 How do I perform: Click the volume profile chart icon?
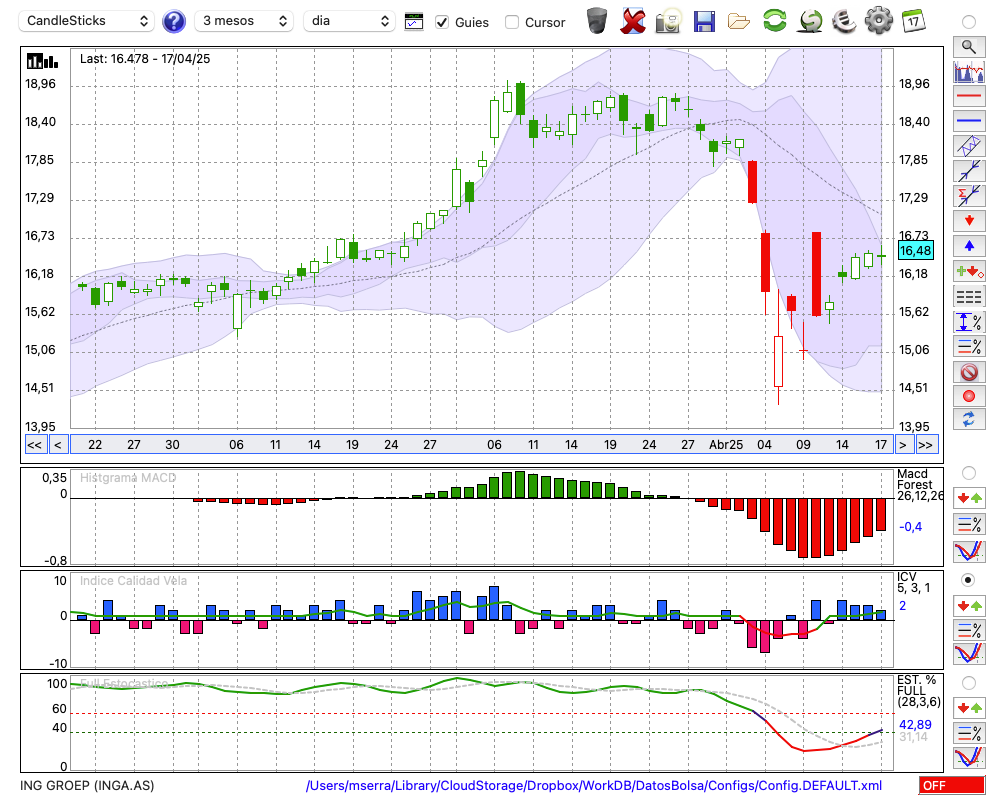[x=969, y=71]
